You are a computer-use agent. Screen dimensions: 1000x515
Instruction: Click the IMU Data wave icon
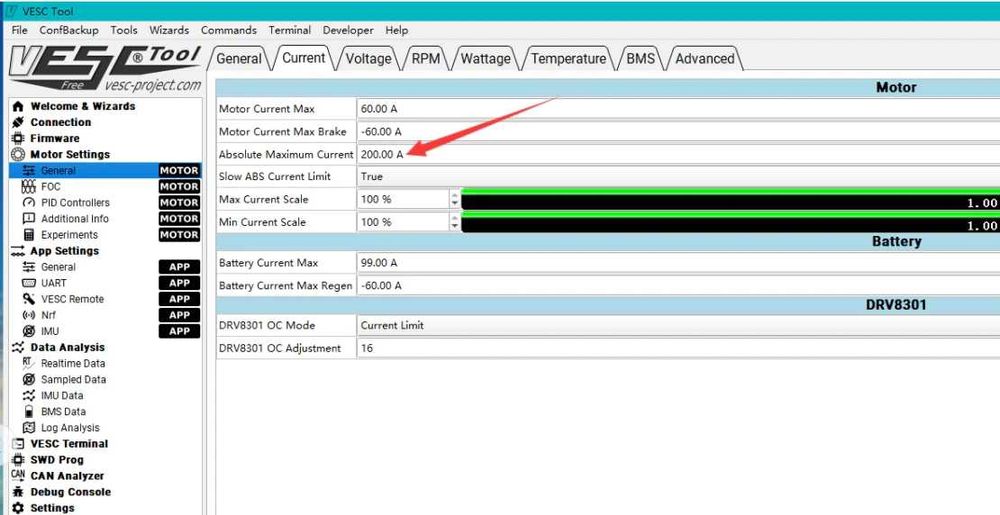pyautogui.click(x=29, y=396)
